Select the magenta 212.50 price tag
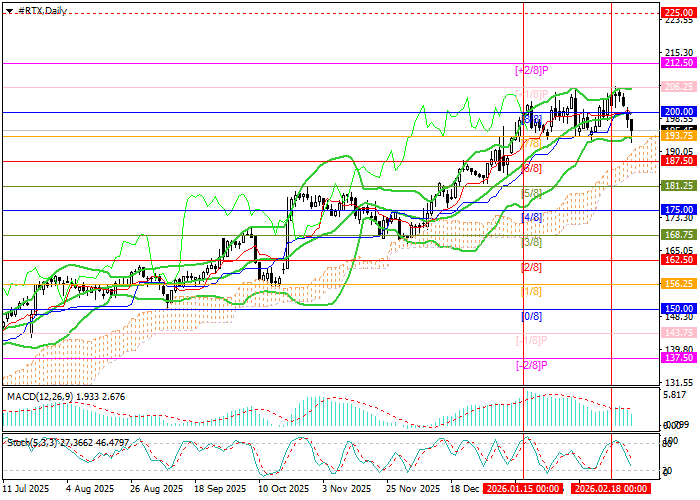 click(x=679, y=62)
